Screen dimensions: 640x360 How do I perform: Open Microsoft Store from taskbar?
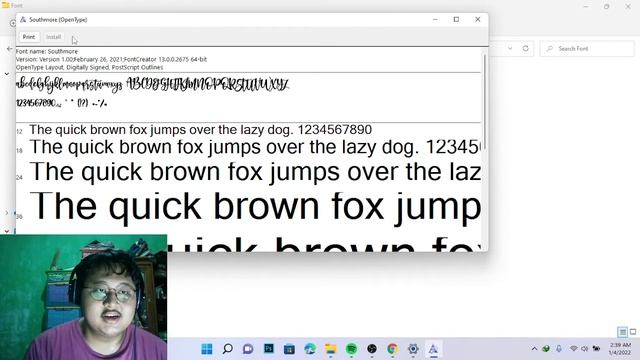(x=289, y=349)
